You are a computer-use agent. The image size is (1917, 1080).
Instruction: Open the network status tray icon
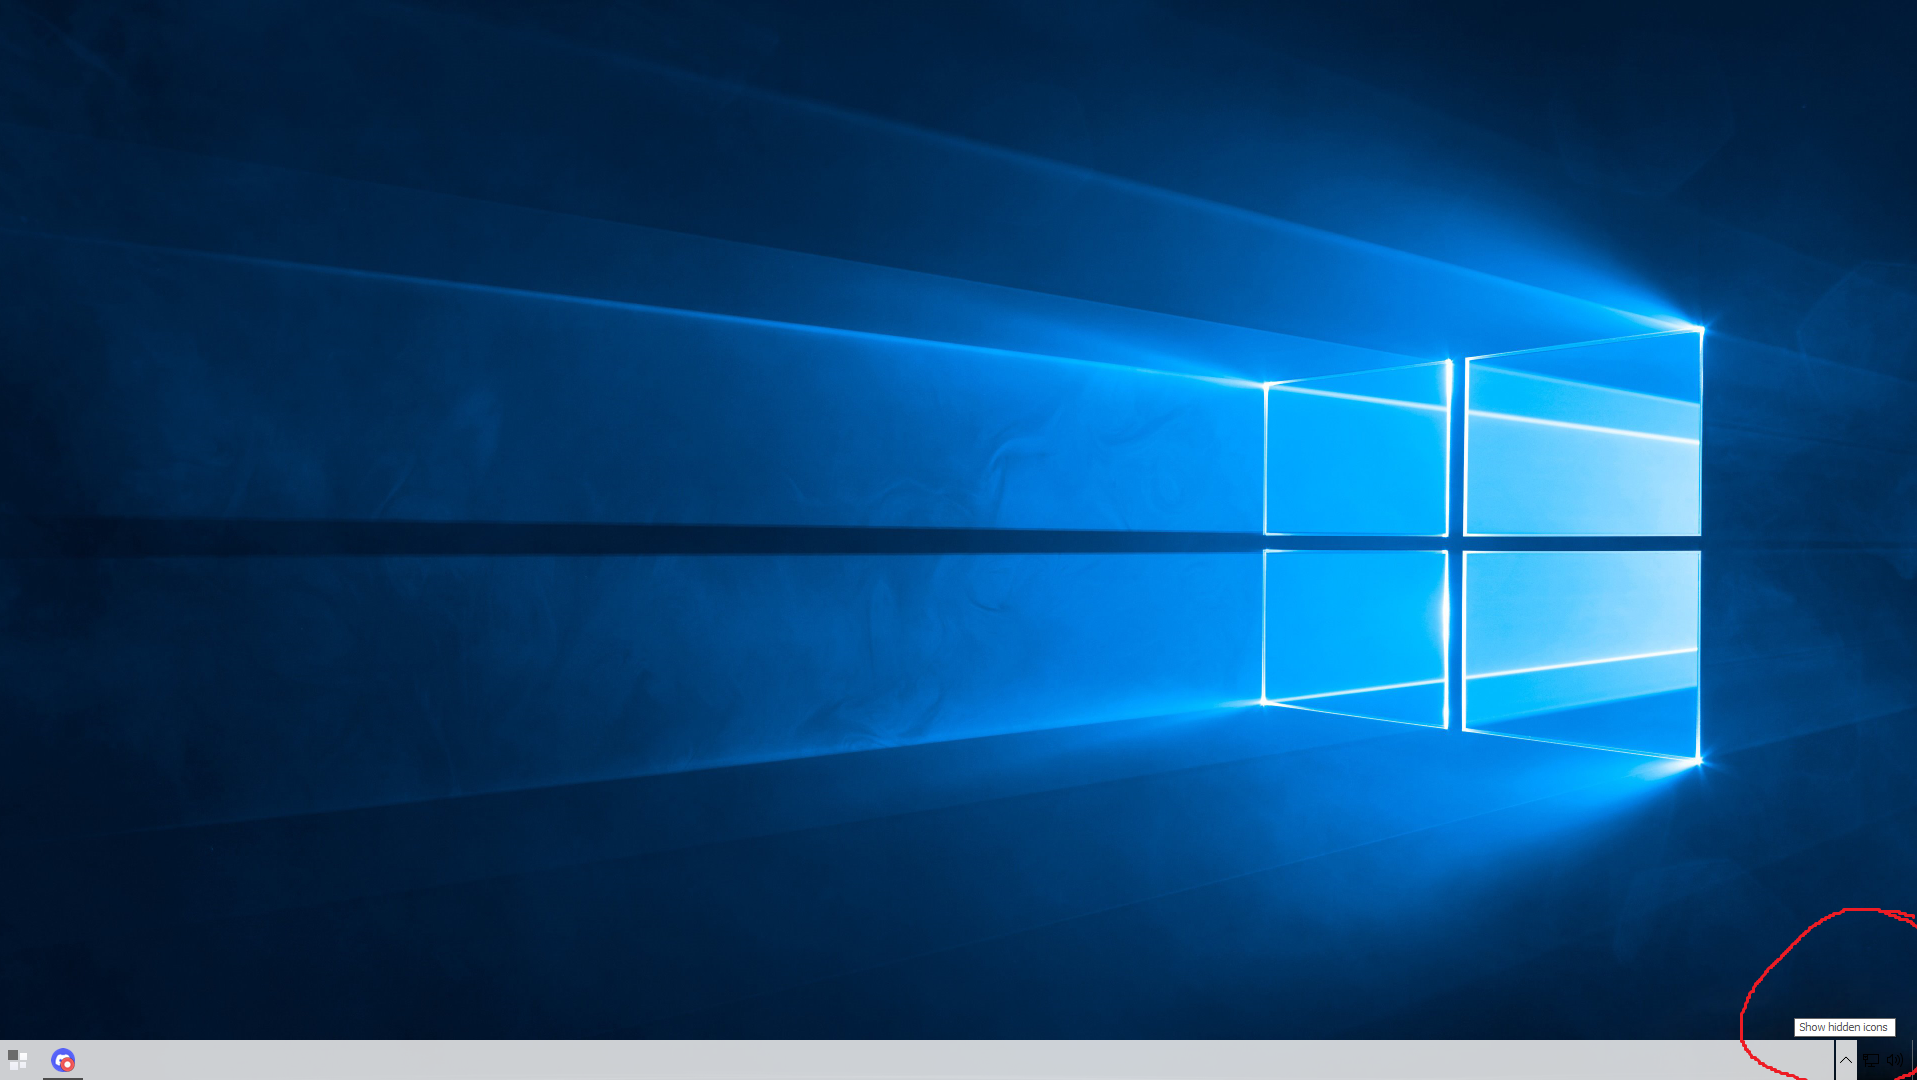click(x=1870, y=1060)
